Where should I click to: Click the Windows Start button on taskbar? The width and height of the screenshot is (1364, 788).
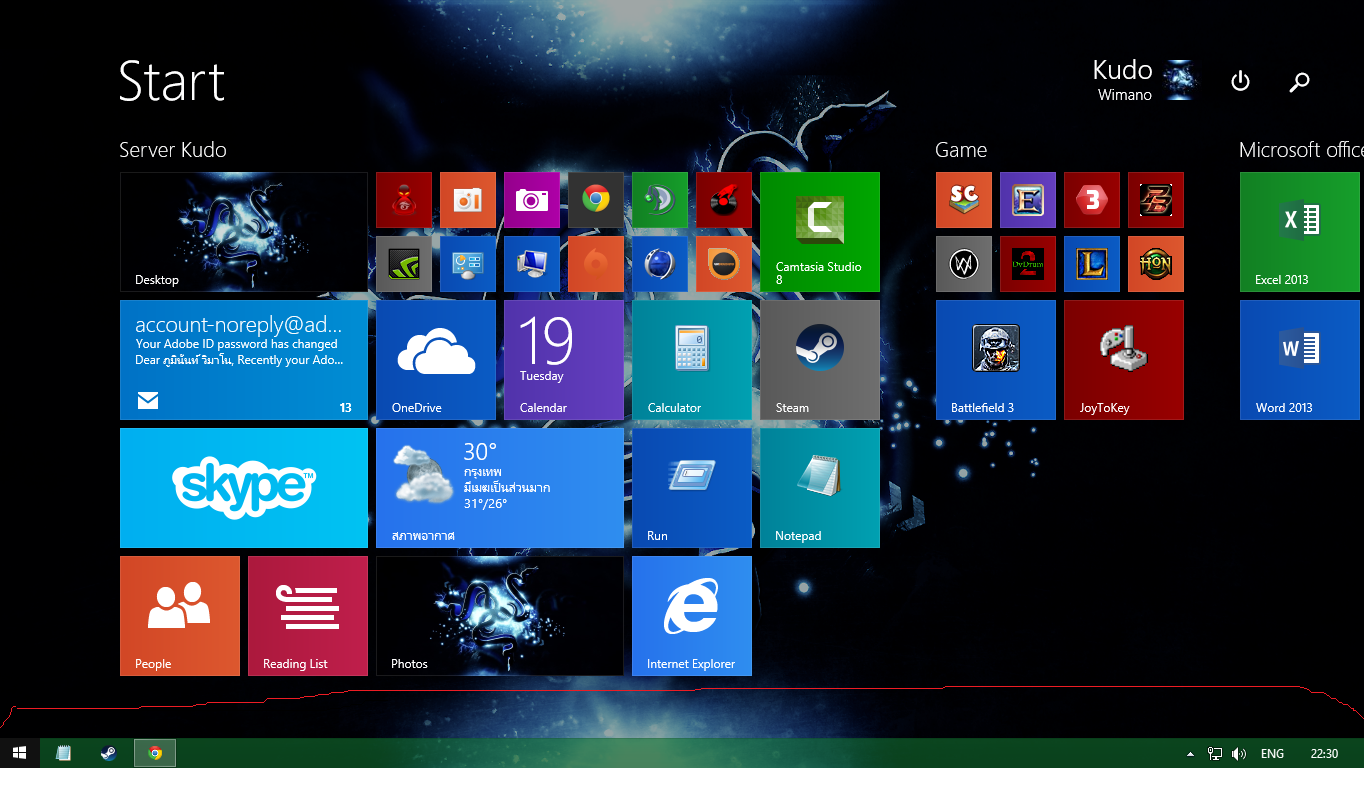19,753
